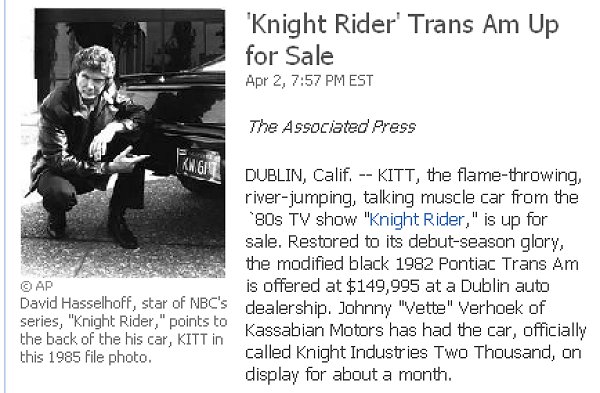
Task: Click the 'Knight Rider' Trans Am headline
Action: (x=402, y=40)
